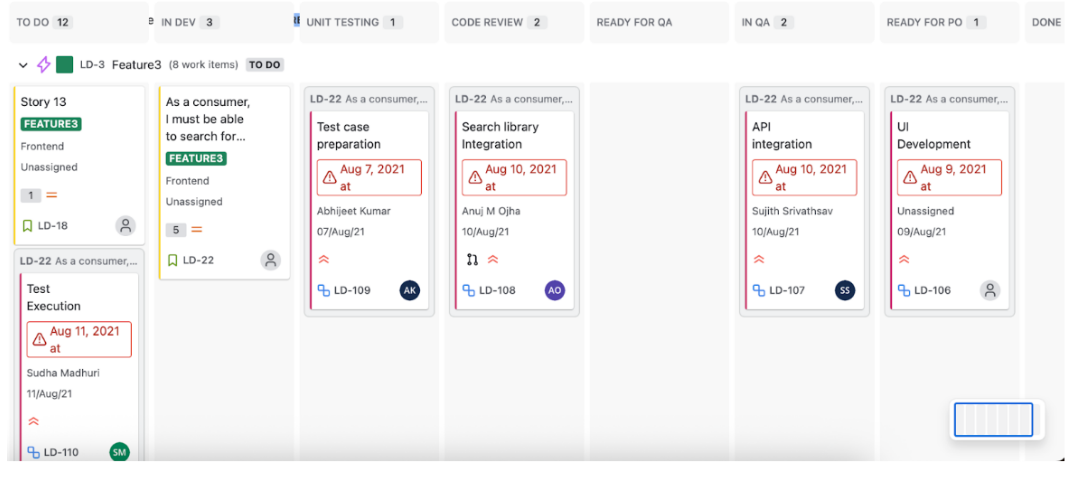Click the AK assignee avatar on LD-109
The width and height of the screenshot is (1073, 484).
tap(409, 290)
